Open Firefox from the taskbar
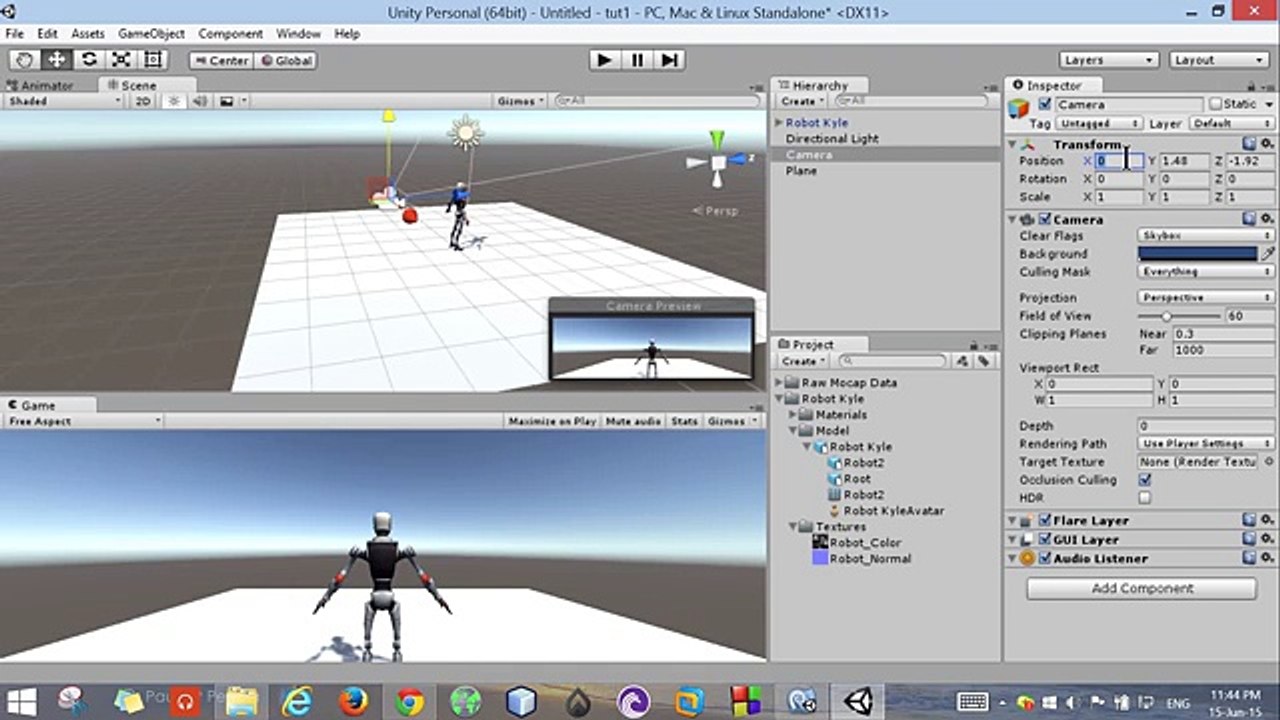This screenshot has width=1280, height=720. (353, 701)
